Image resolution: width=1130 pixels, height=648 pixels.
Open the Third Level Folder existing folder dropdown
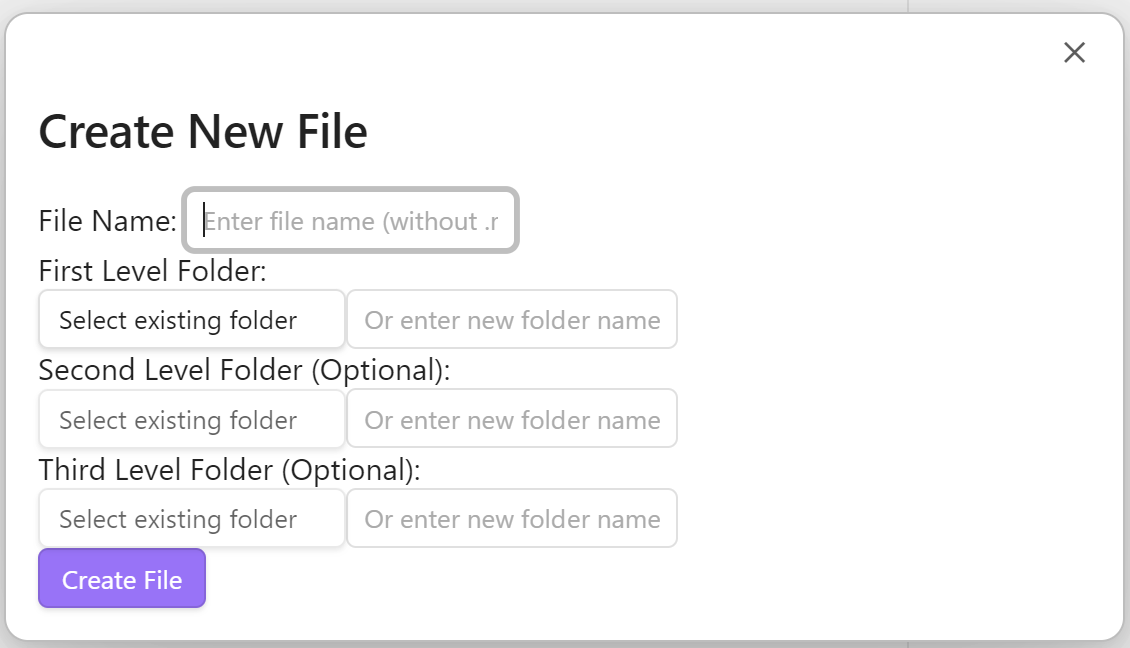192,518
